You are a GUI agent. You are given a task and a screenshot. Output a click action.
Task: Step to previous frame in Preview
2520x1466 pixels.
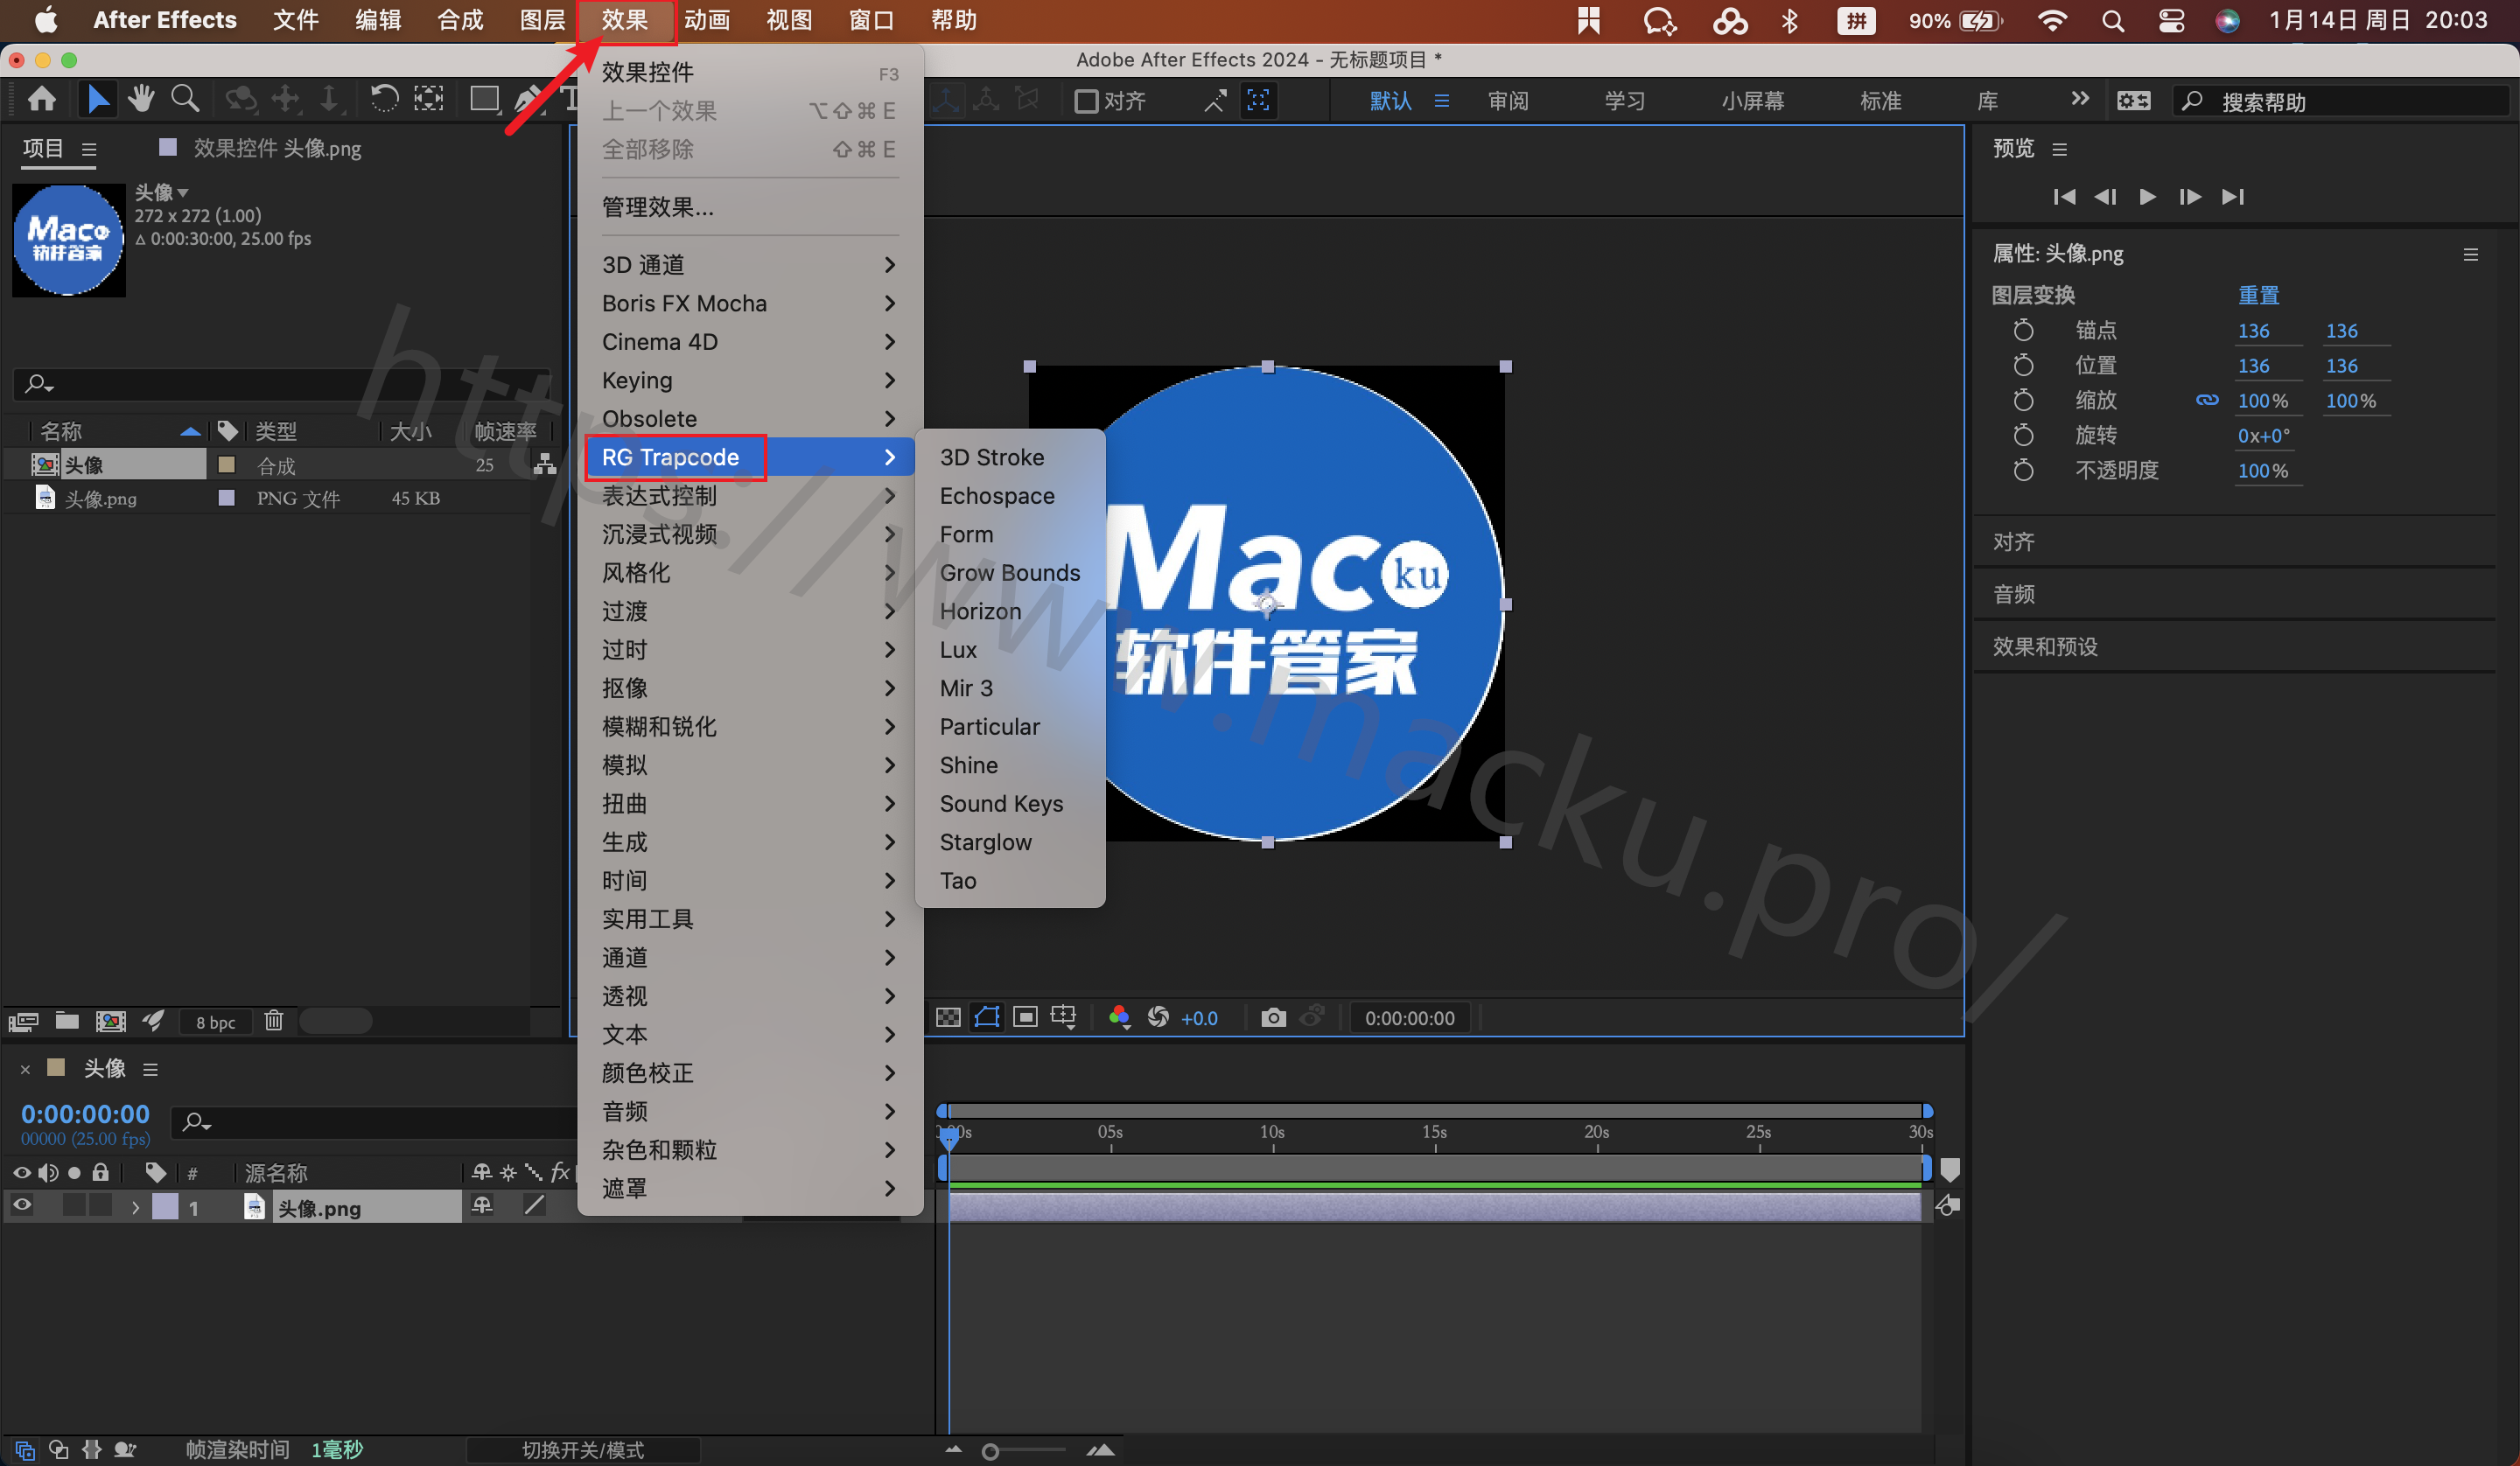(x=2105, y=197)
